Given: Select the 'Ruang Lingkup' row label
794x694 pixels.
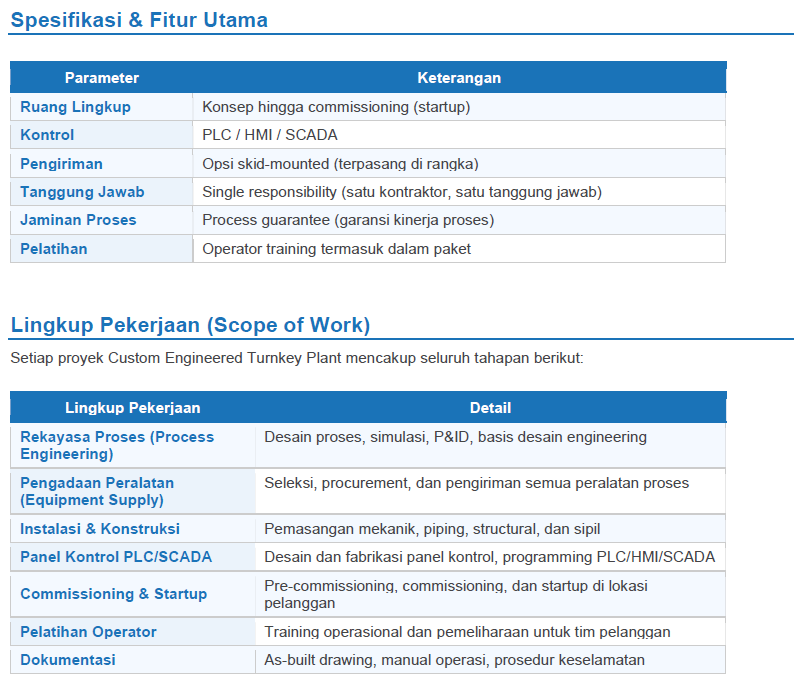Looking at the screenshot, I should (x=101, y=107).
